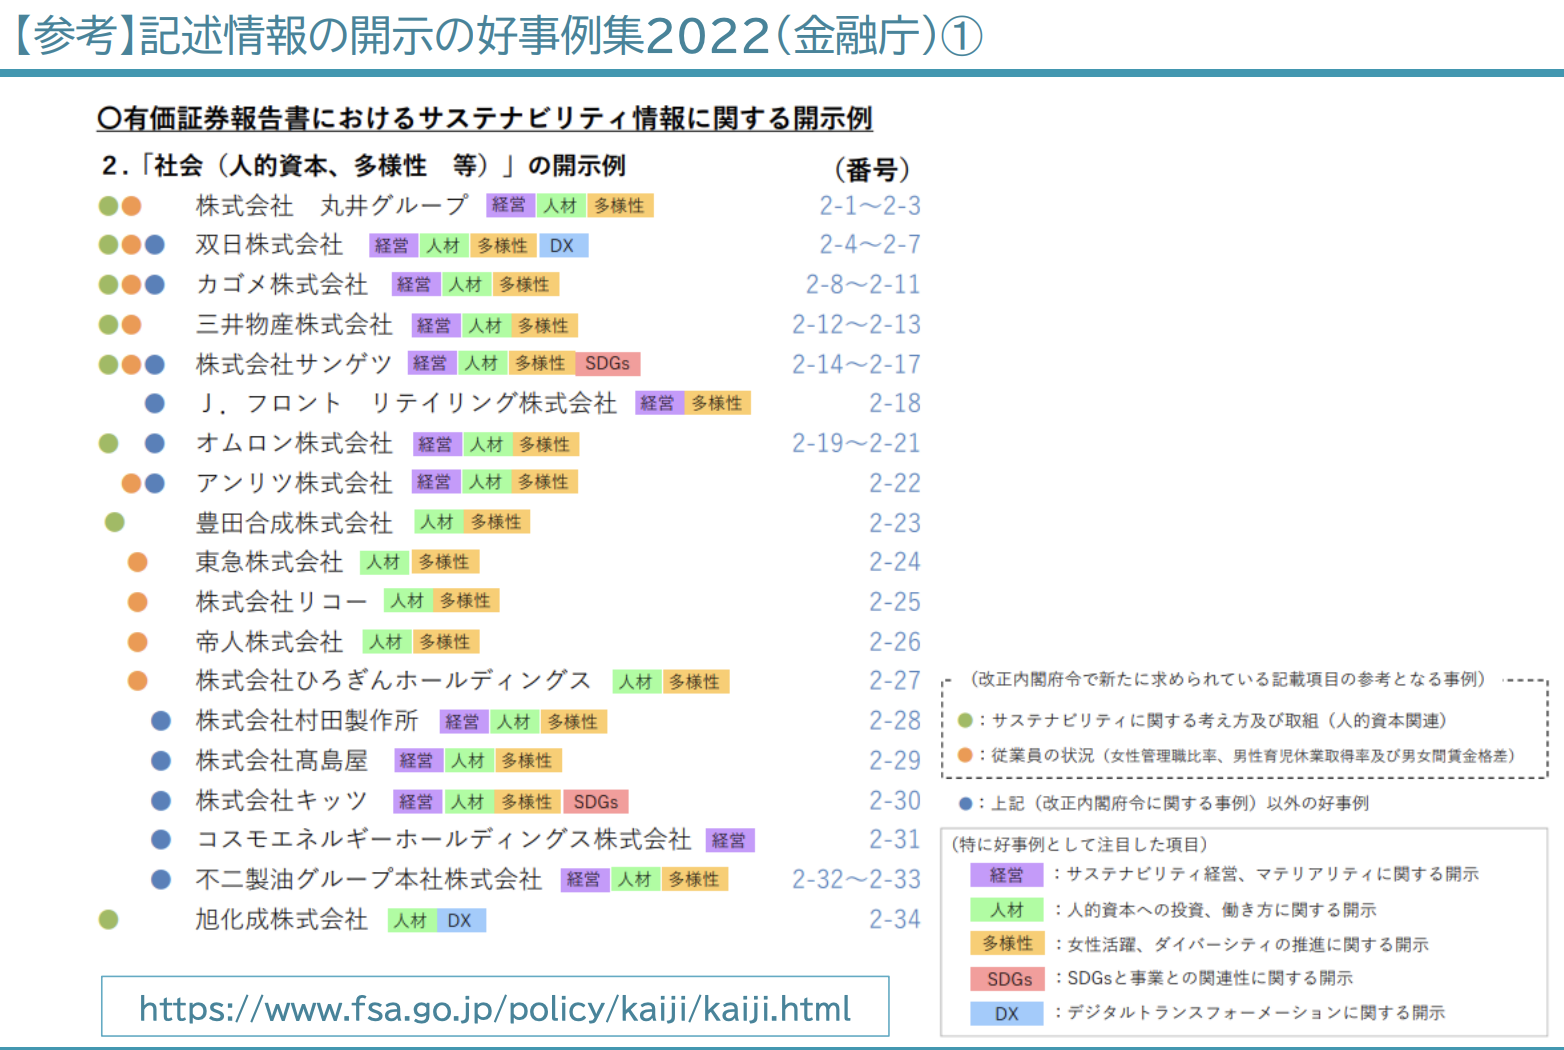Click the orange dot beside 株式会社リコー

tap(138, 602)
